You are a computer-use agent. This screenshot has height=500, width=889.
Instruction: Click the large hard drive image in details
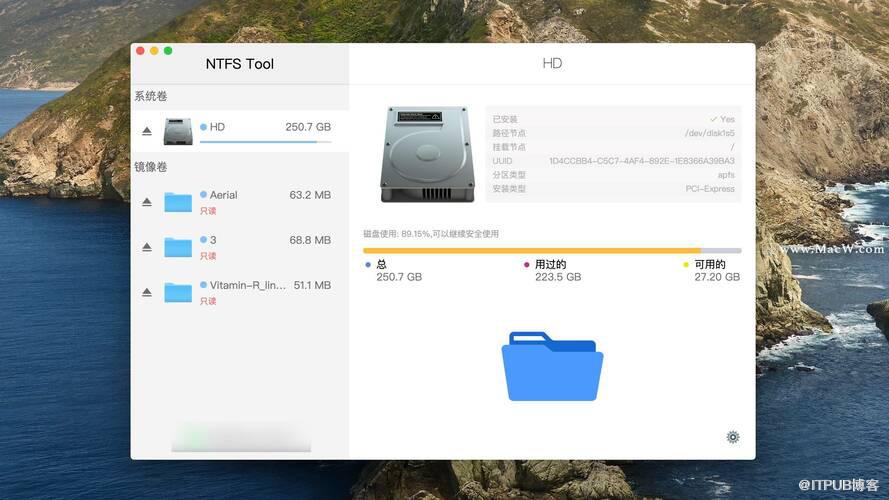[x=427, y=154]
